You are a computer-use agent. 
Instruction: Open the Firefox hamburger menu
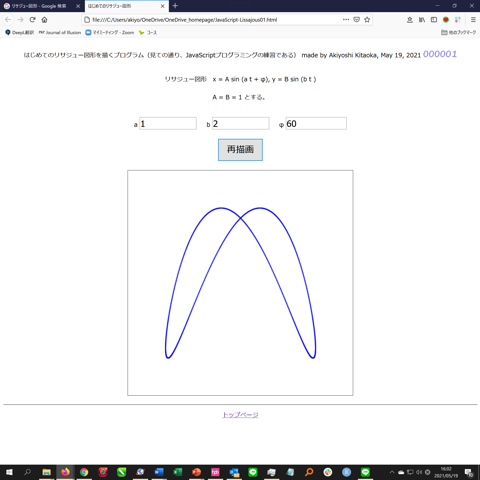473,20
